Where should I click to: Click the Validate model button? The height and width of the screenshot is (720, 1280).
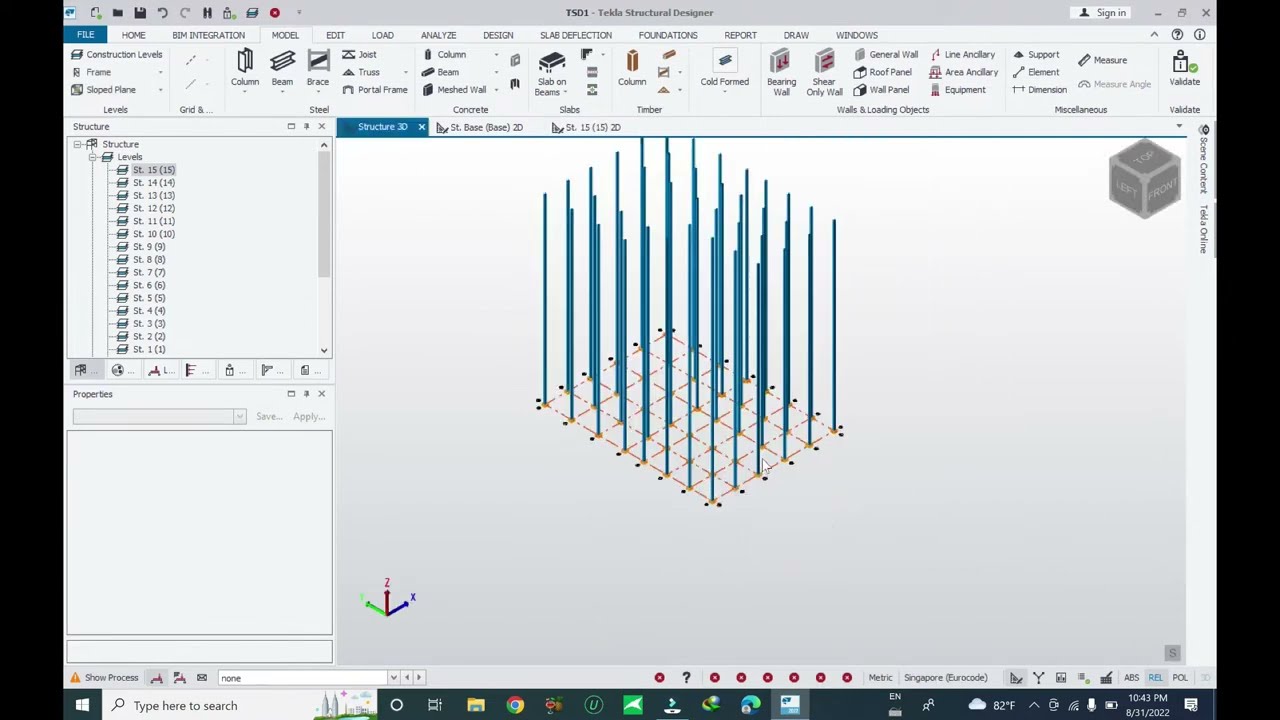coord(1185,69)
